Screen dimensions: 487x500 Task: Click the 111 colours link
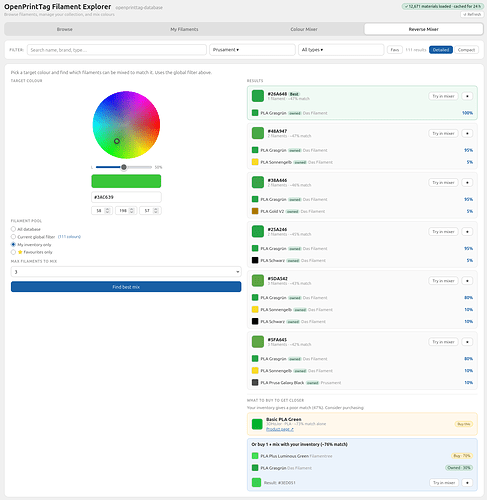click(x=69, y=237)
